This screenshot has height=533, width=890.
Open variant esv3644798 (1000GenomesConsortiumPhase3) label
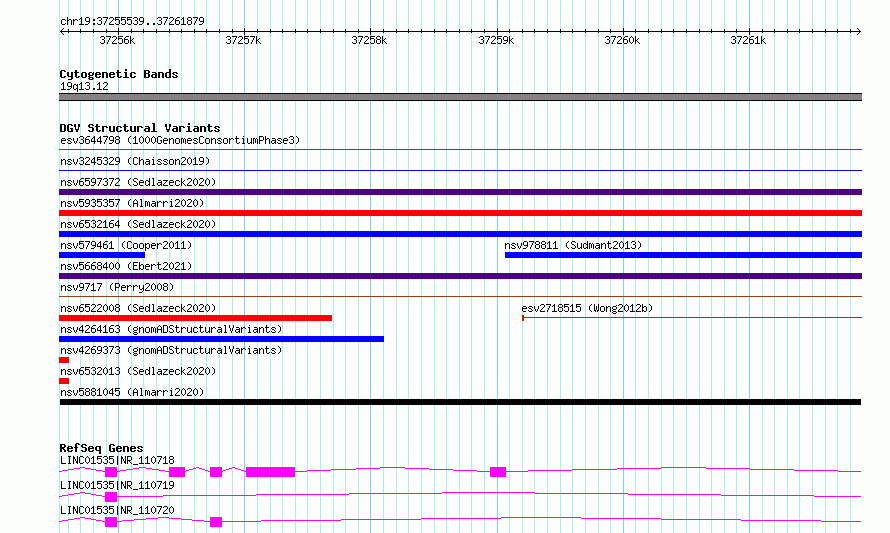tap(180, 140)
